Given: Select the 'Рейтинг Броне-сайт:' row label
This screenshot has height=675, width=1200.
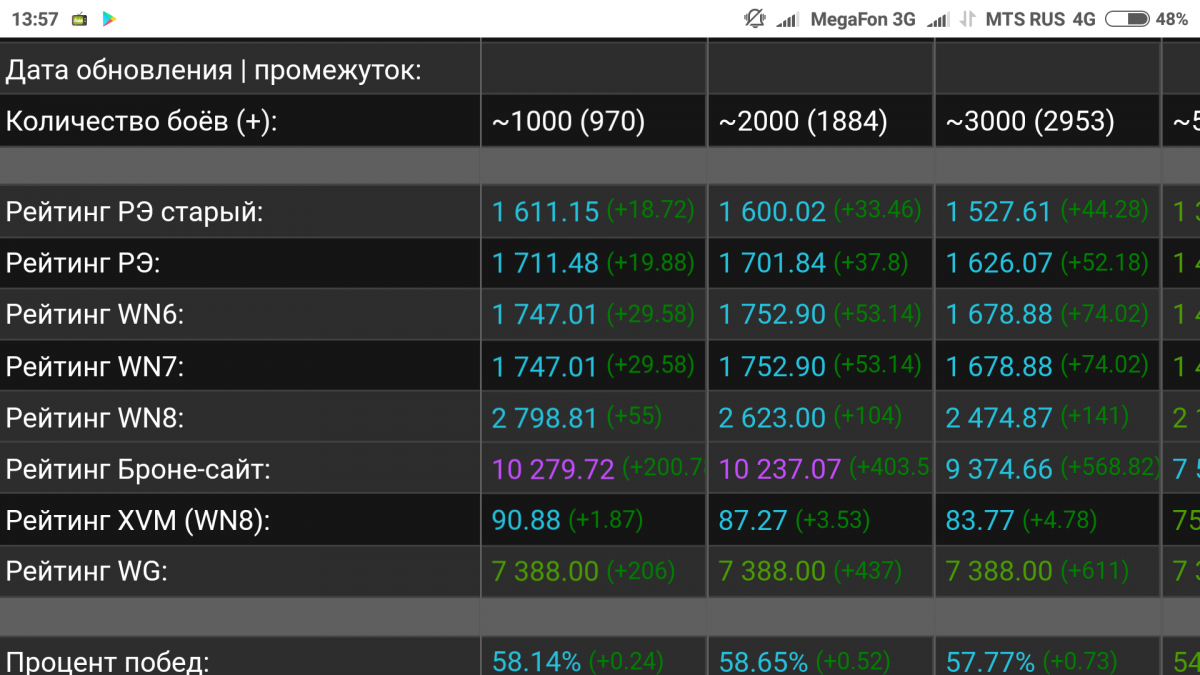Looking at the screenshot, I should pos(138,469).
